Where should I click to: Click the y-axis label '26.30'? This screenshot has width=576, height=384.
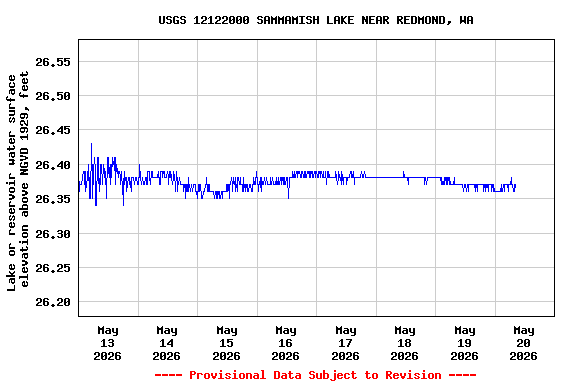pyautogui.click(x=53, y=234)
